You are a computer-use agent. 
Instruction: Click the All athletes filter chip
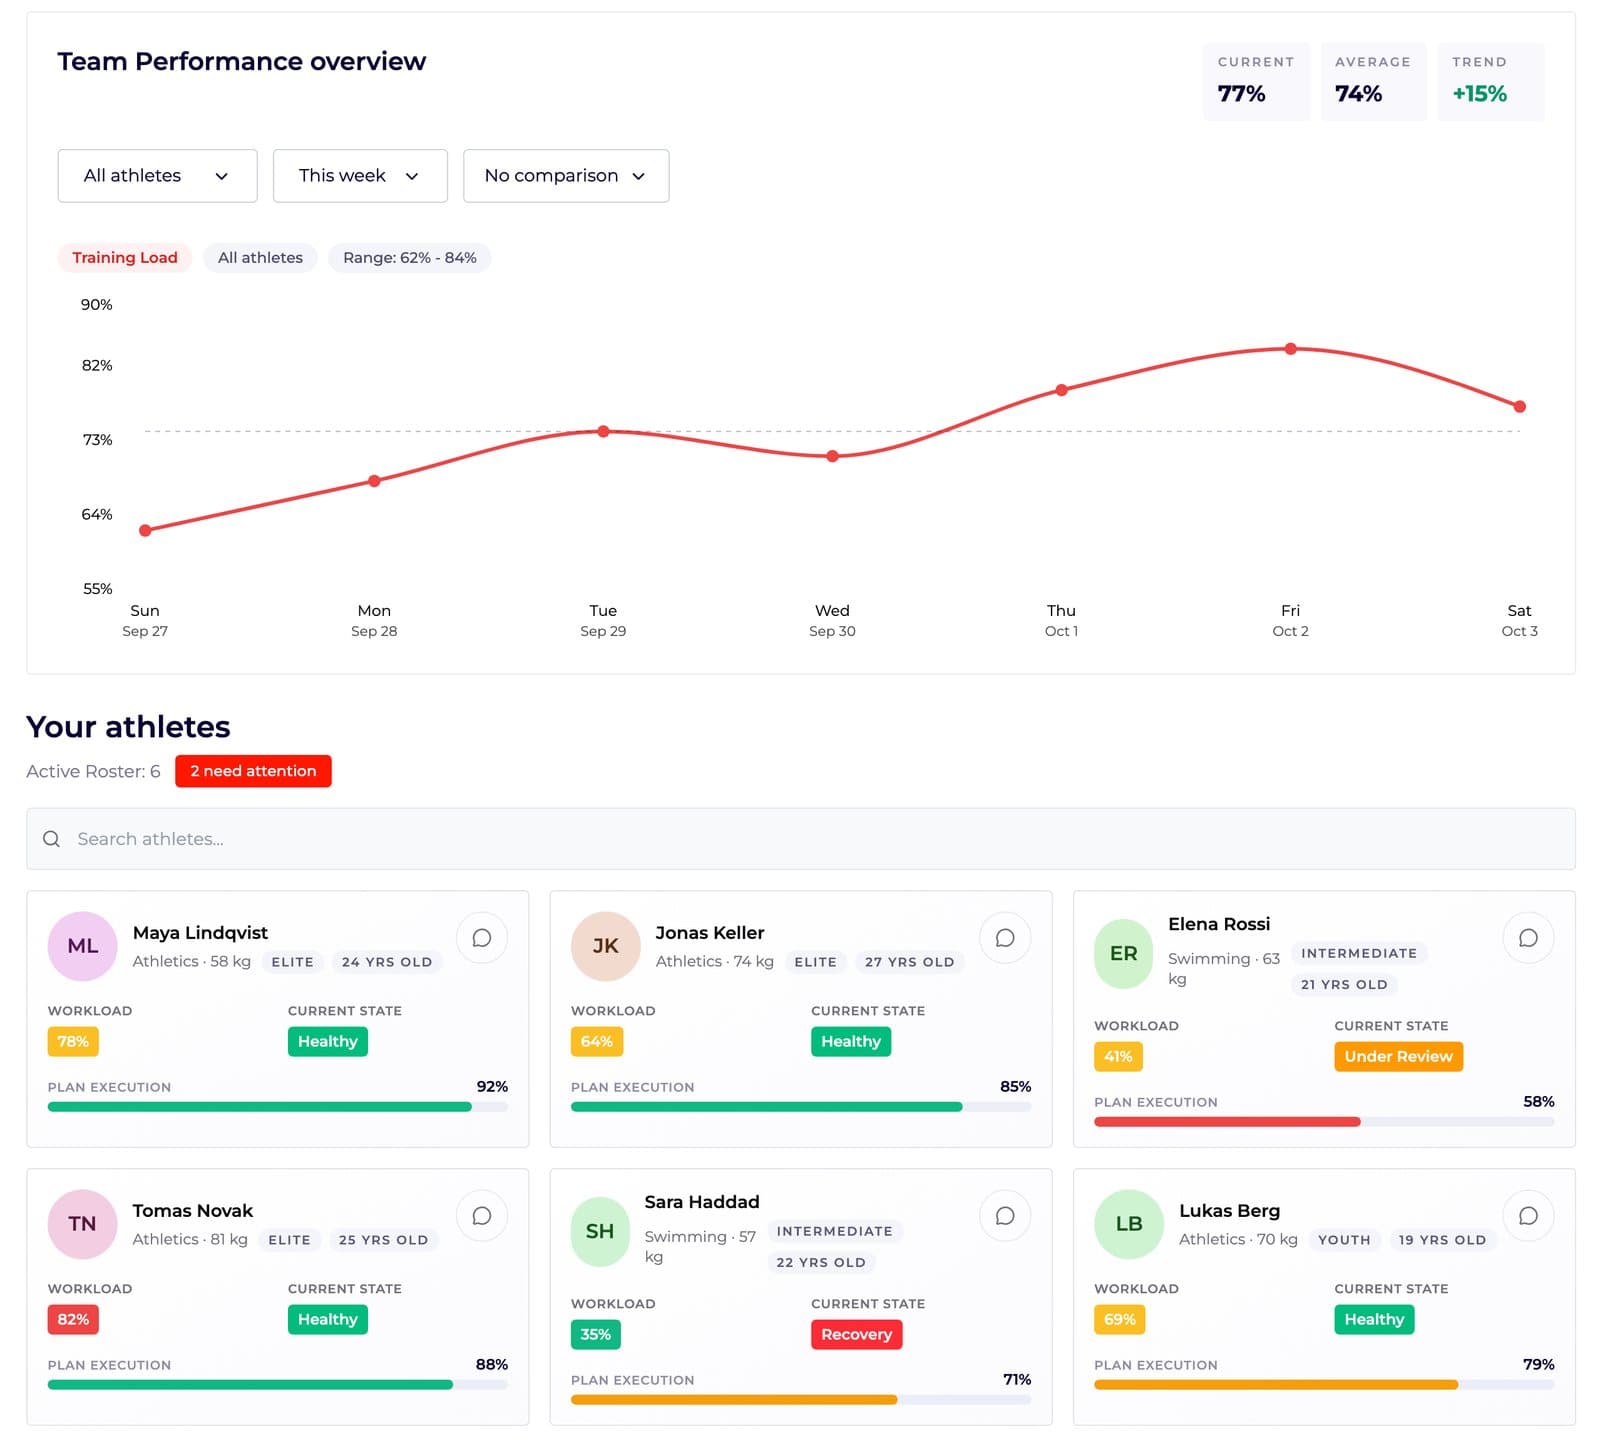[260, 258]
